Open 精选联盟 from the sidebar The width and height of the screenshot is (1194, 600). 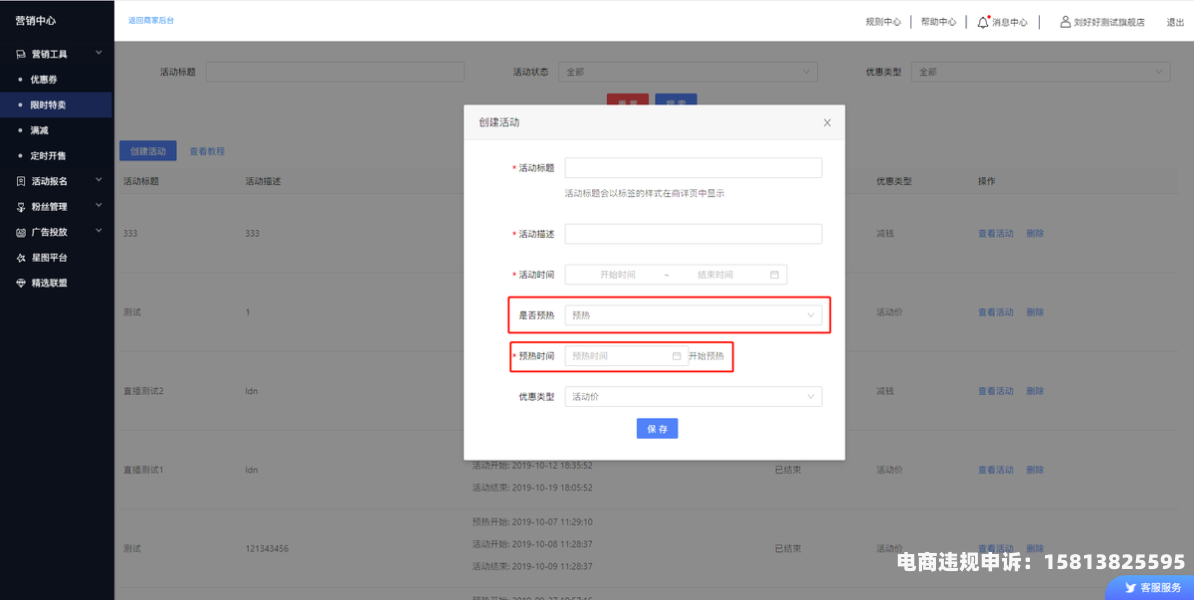(x=48, y=283)
